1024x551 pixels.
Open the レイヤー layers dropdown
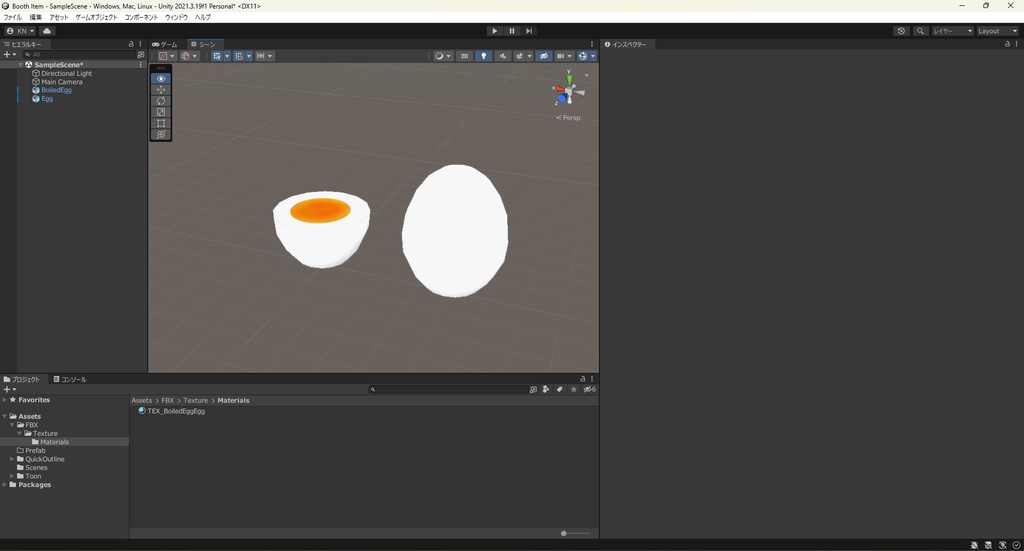(953, 31)
